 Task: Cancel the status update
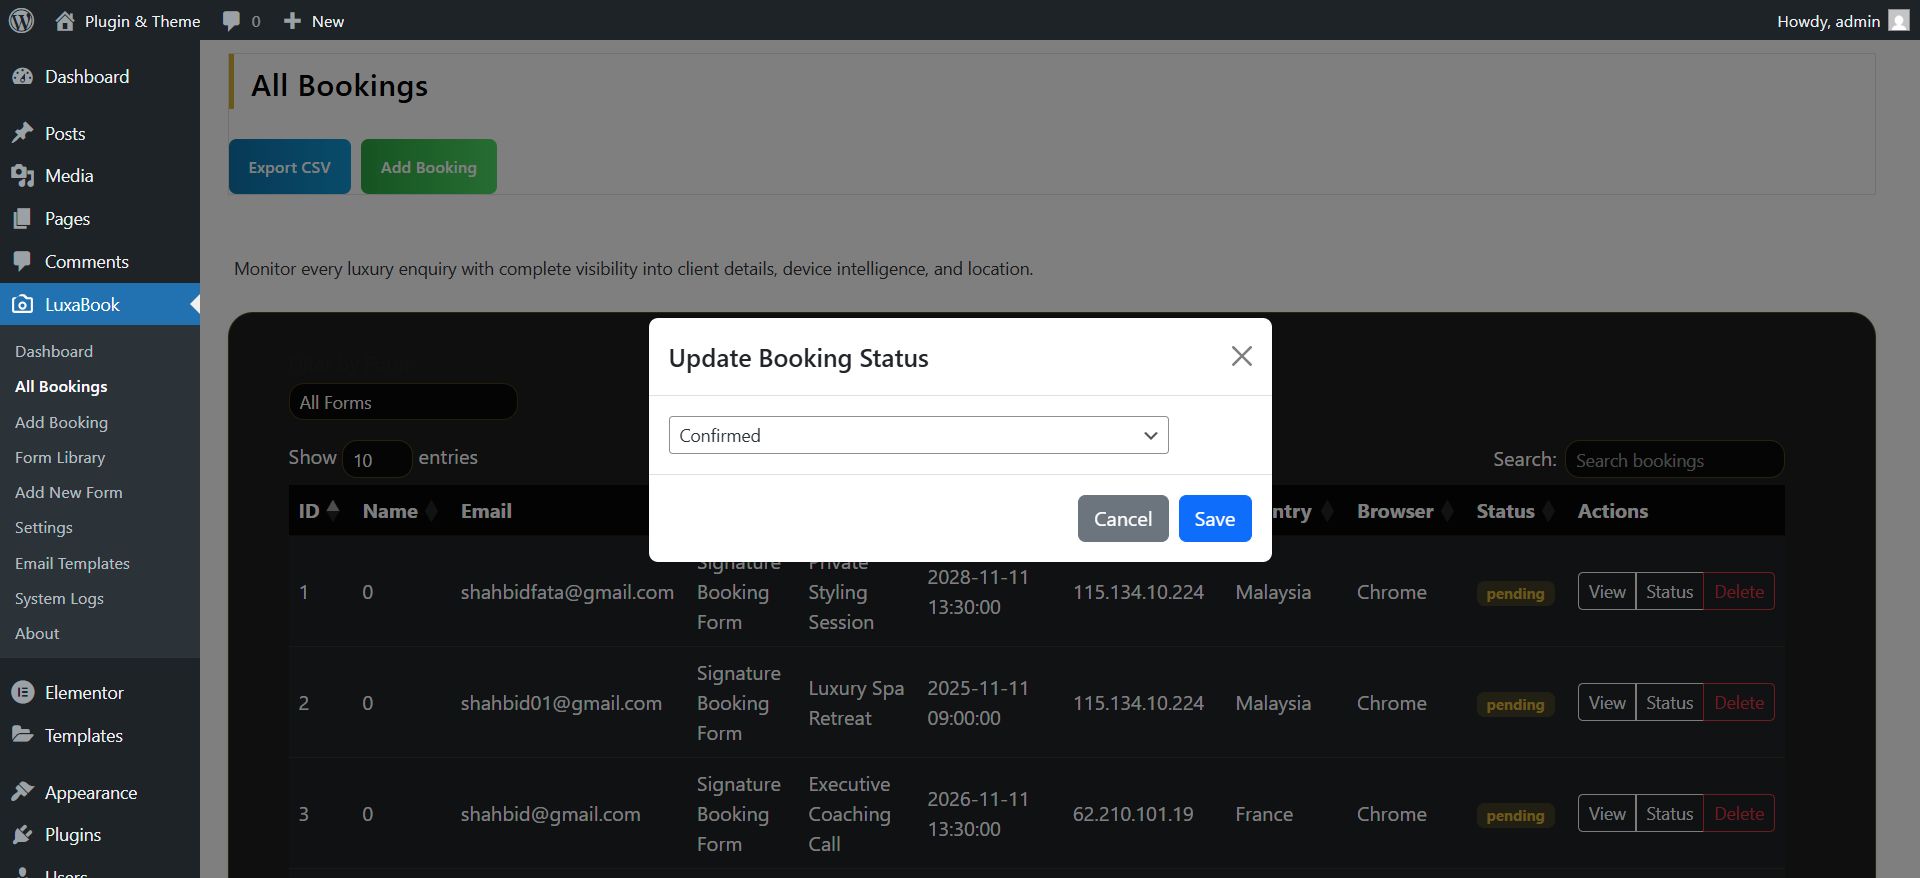tap(1123, 519)
